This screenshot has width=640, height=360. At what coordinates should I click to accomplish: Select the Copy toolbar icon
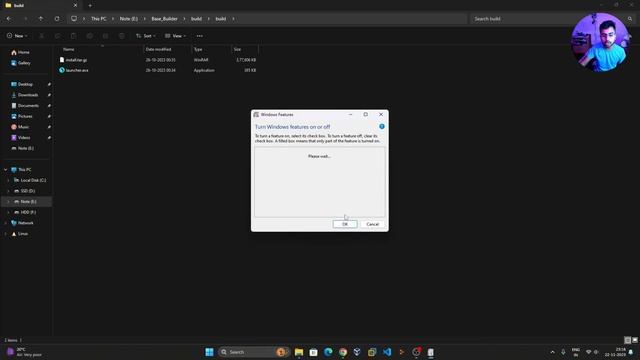[58, 36]
